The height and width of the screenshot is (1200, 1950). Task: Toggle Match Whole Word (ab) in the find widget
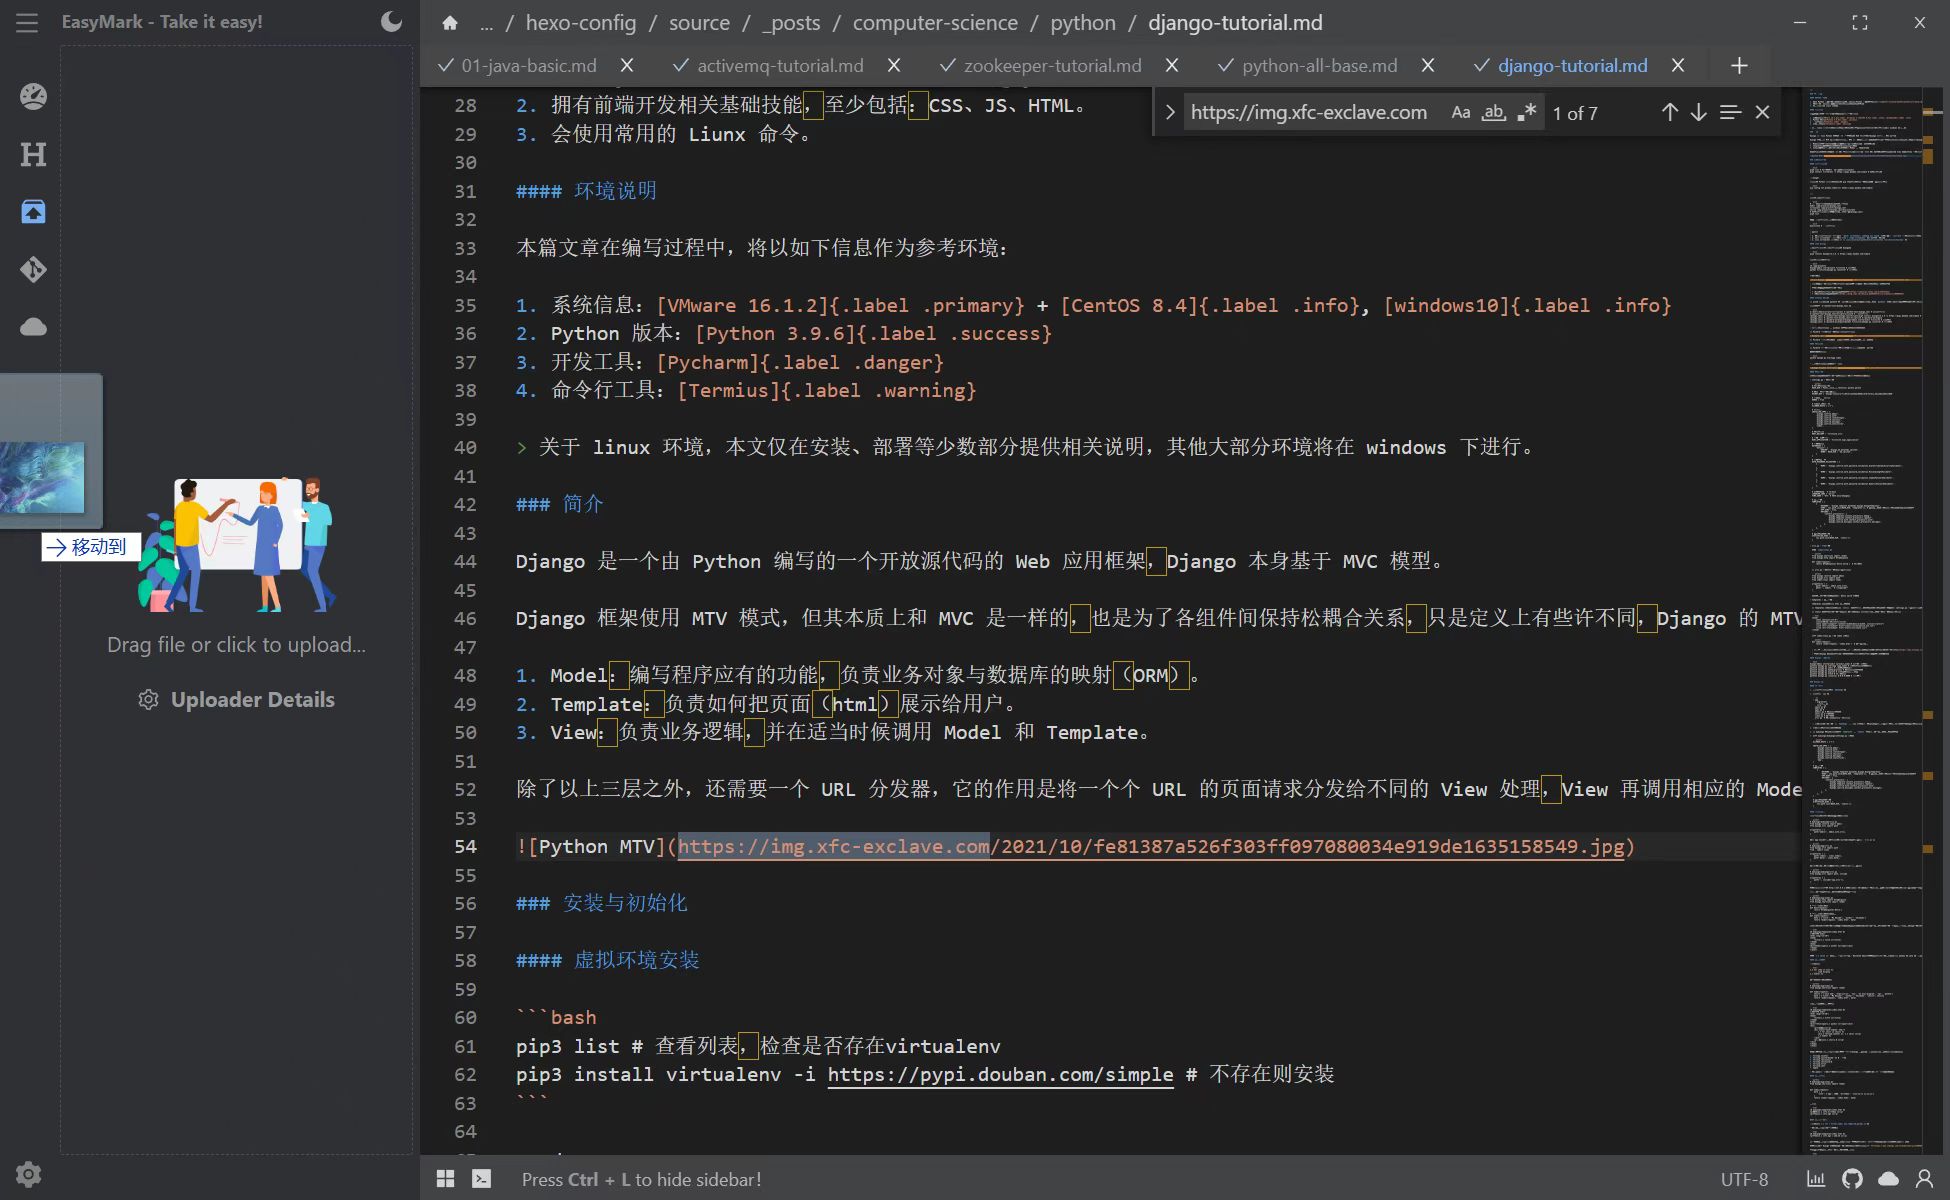point(1493,112)
